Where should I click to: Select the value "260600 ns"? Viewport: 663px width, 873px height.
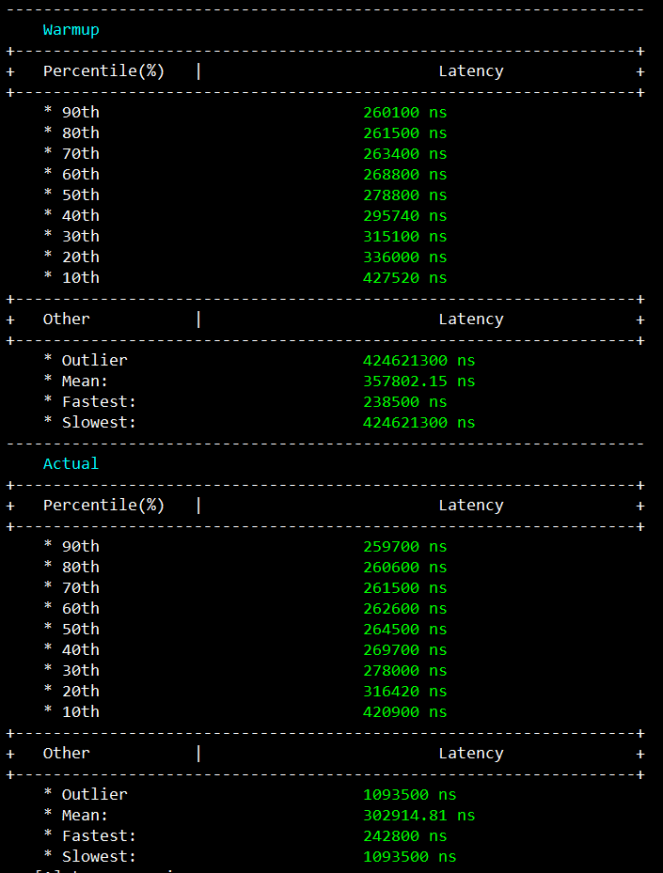click(x=405, y=567)
